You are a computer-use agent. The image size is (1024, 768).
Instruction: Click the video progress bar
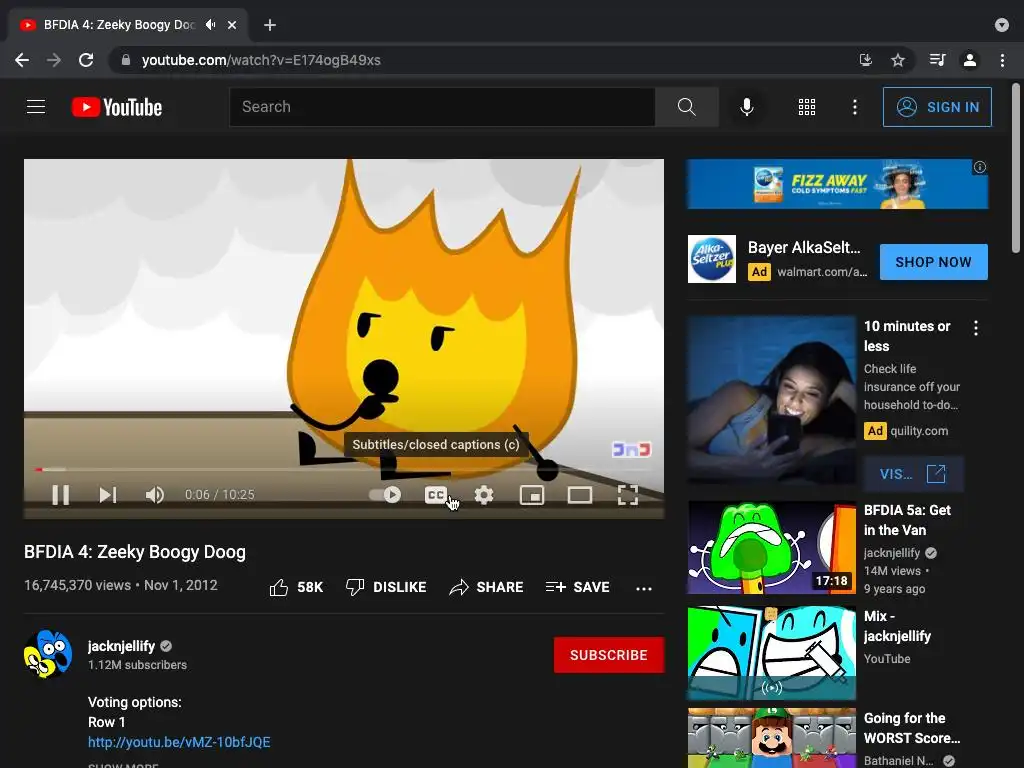tap(344, 469)
